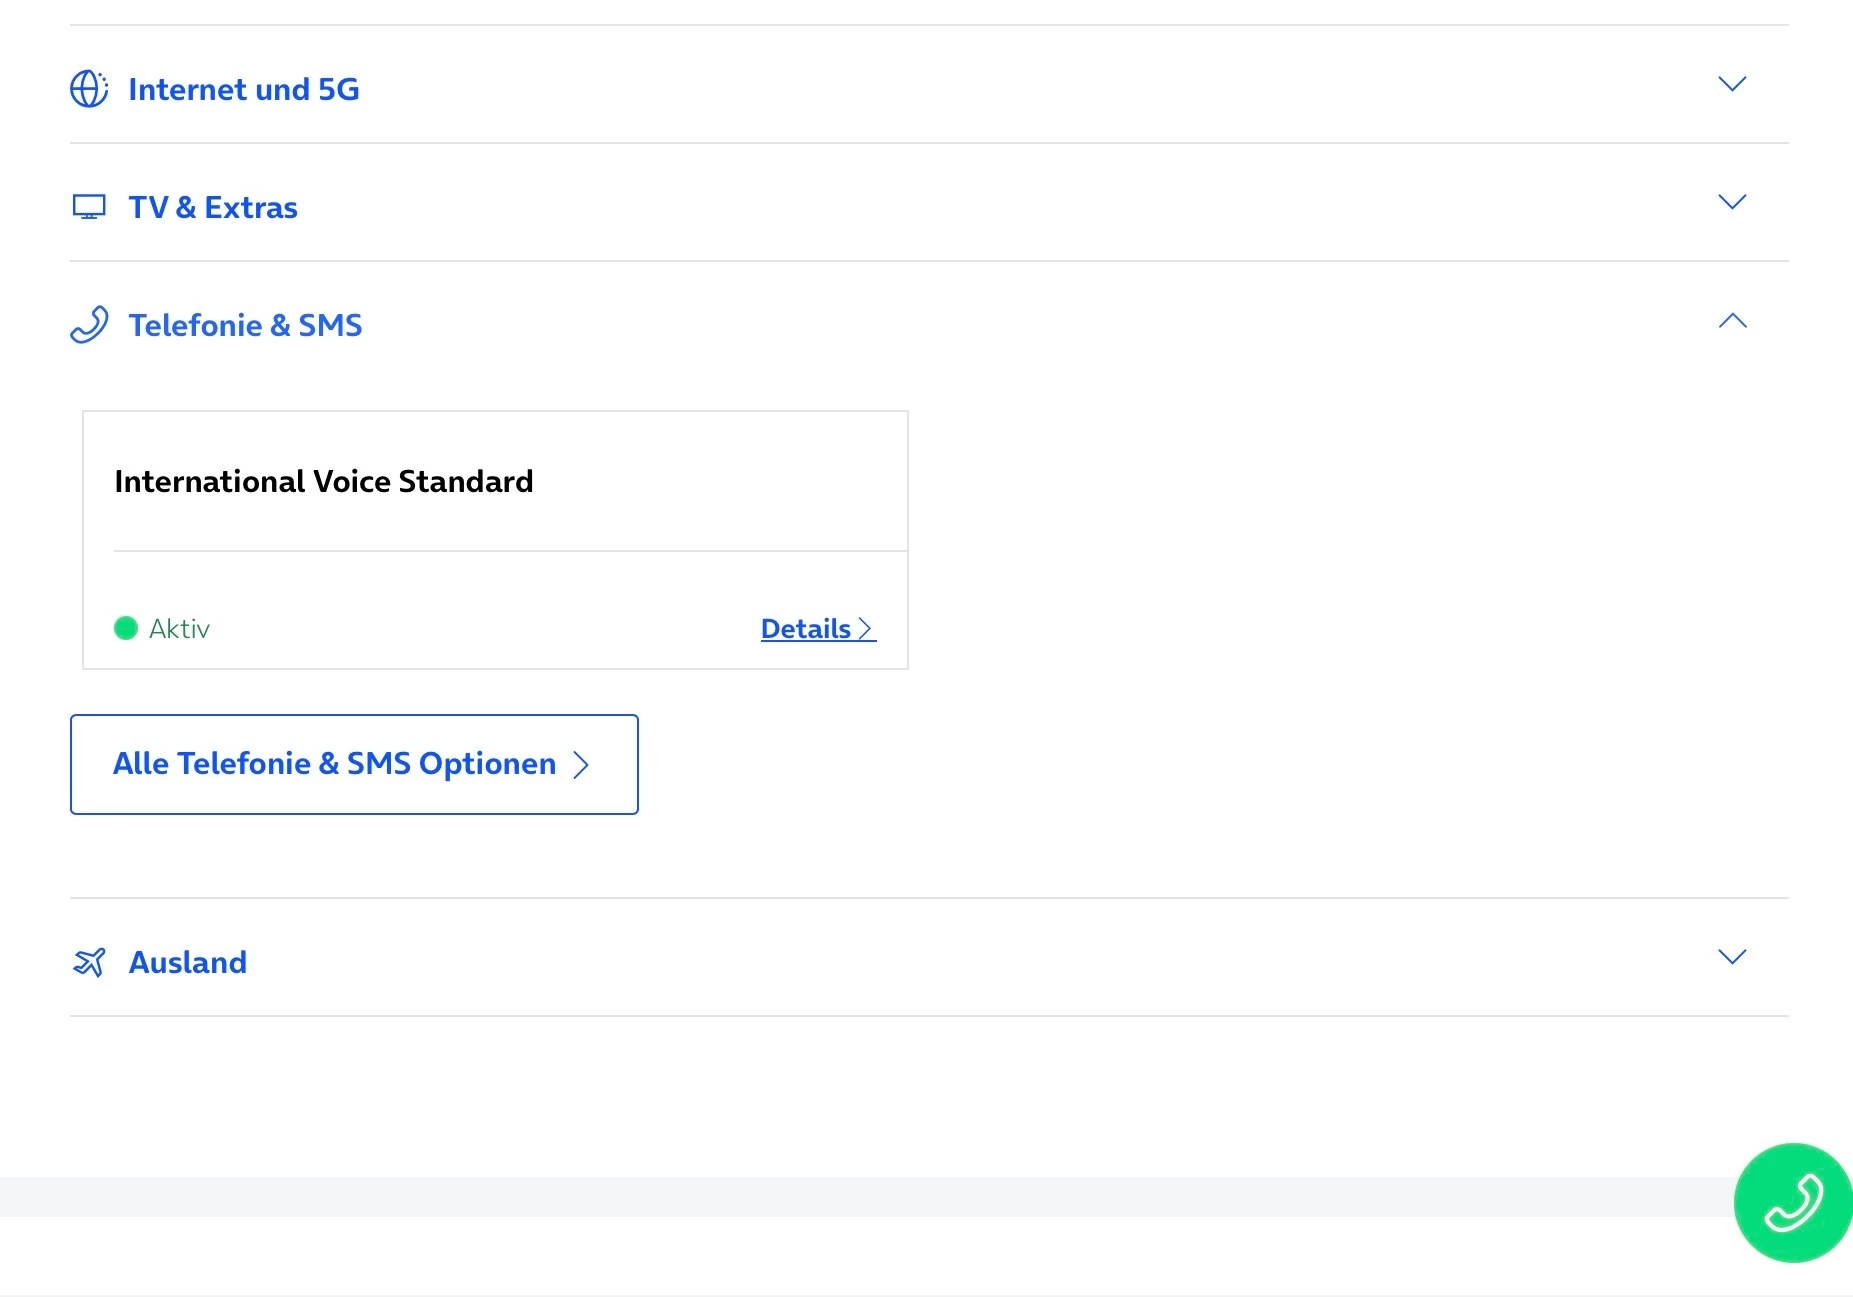Image resolution: width=1853 pixels, height=1297 pixels.
Task: Click the green Aktiv status dot
Action: tap(126, 628)
